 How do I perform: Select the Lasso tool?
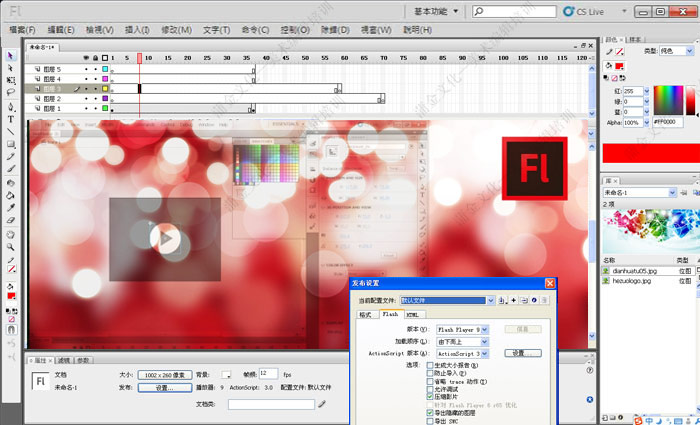pos(11,92)
